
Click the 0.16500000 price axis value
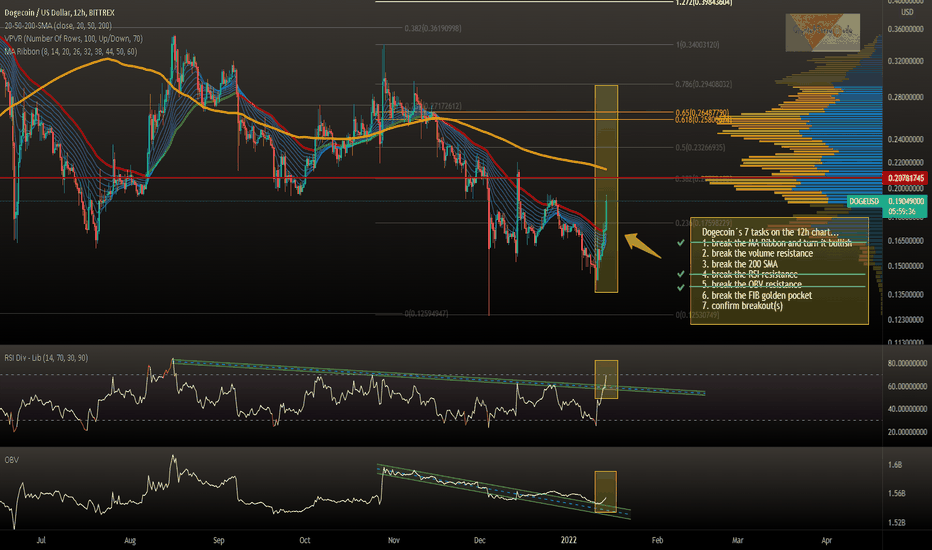click(x=906, y=241)
